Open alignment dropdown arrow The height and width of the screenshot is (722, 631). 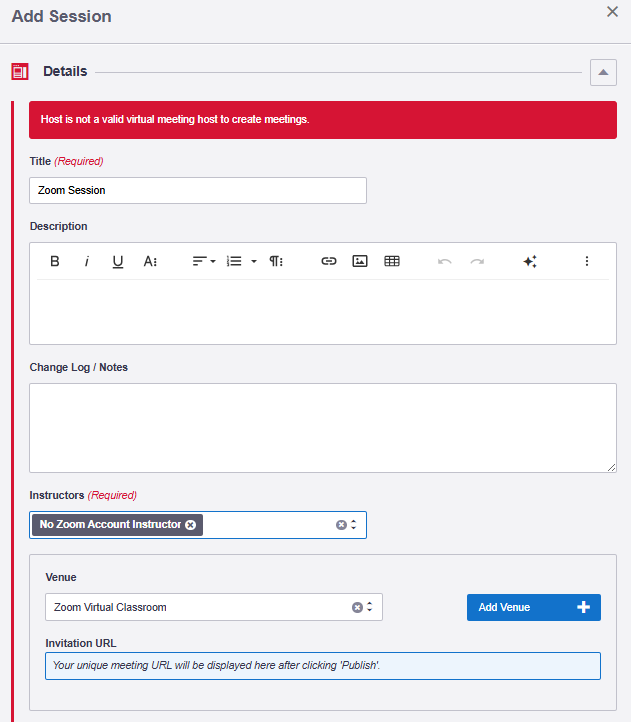point(213,261)
